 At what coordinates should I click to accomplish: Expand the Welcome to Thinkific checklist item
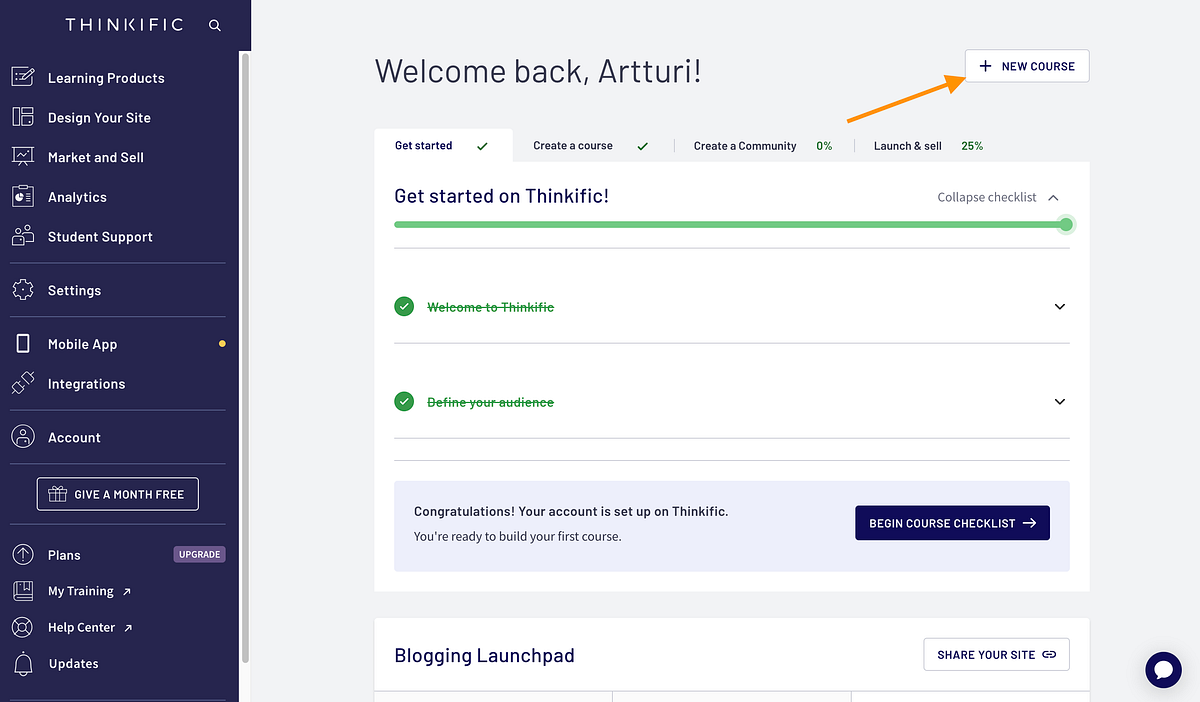[x=1060, y=307]
